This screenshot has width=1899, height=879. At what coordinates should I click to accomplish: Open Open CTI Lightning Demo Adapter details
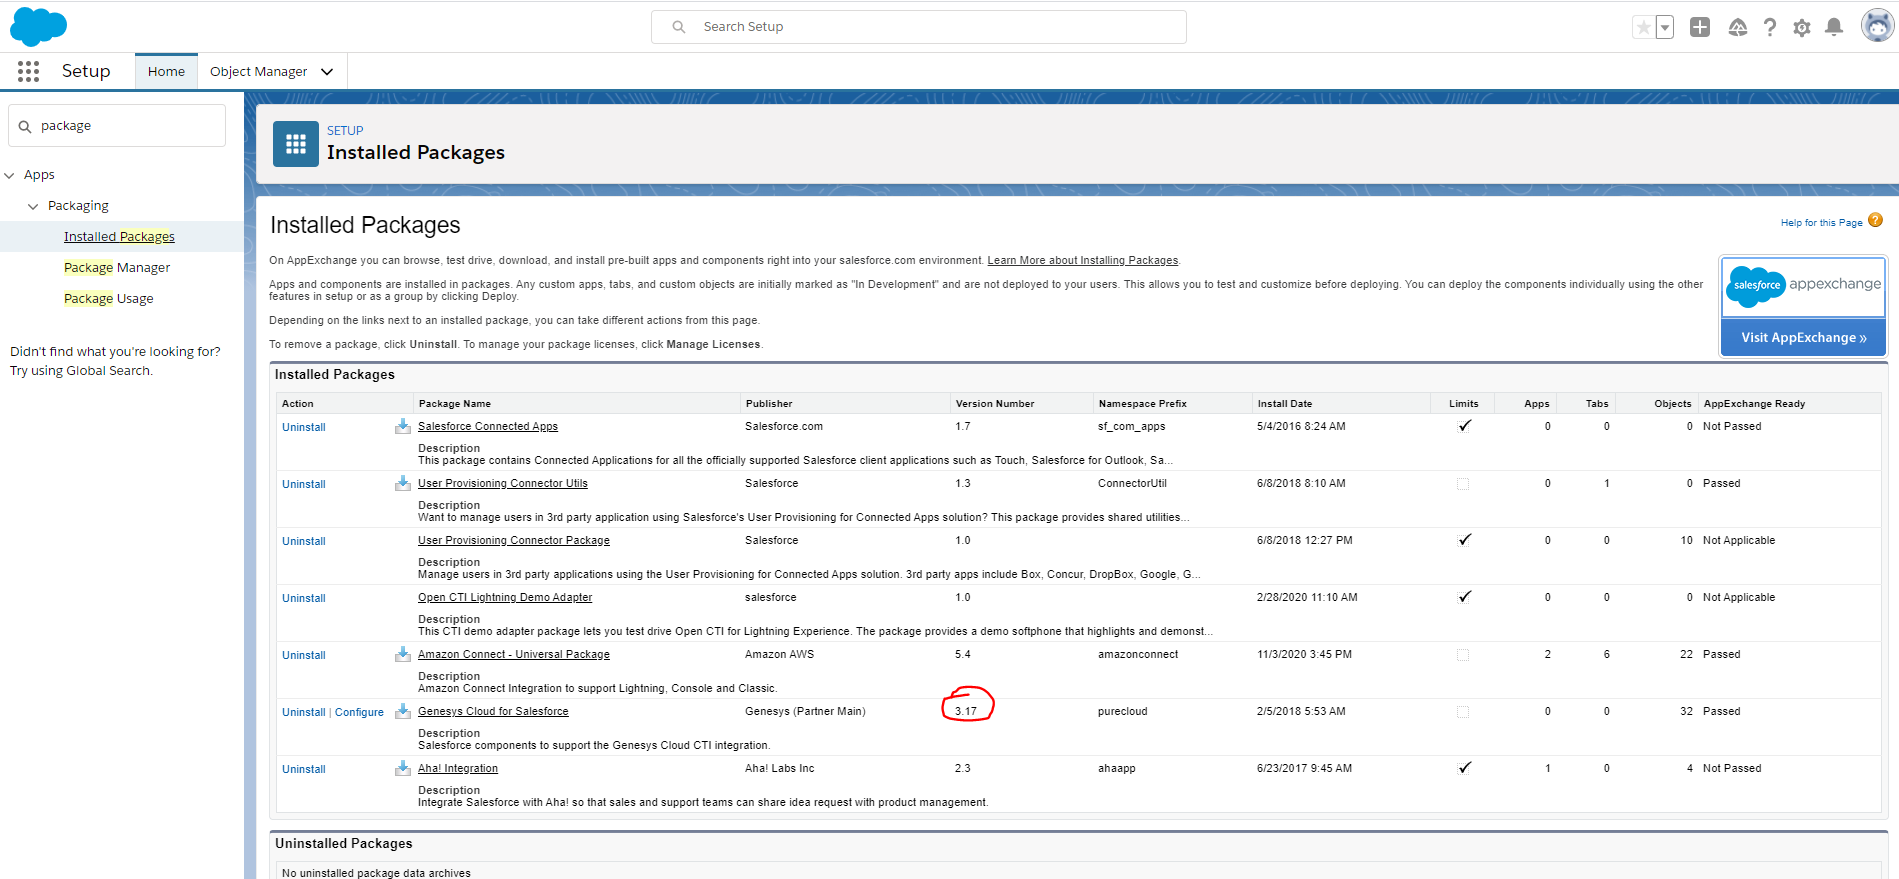click(x=505, y=597)
